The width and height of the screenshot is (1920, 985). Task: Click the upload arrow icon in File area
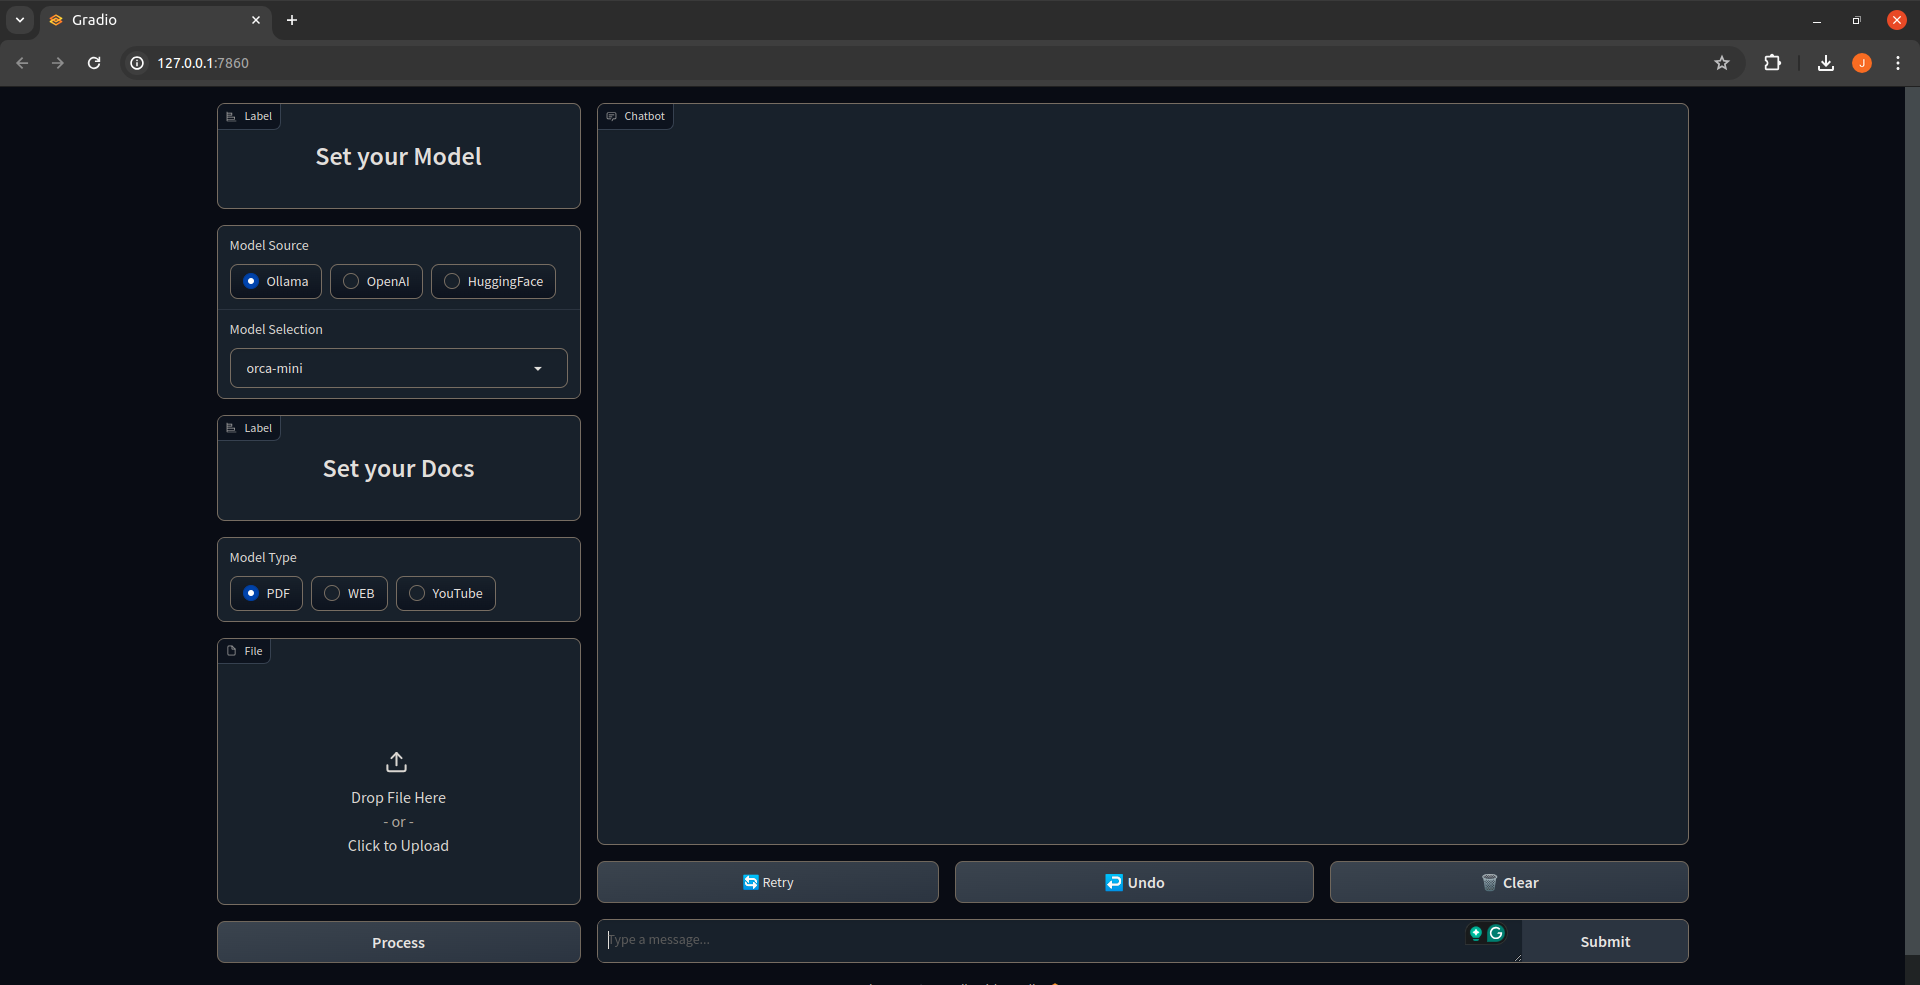point(397,762)
